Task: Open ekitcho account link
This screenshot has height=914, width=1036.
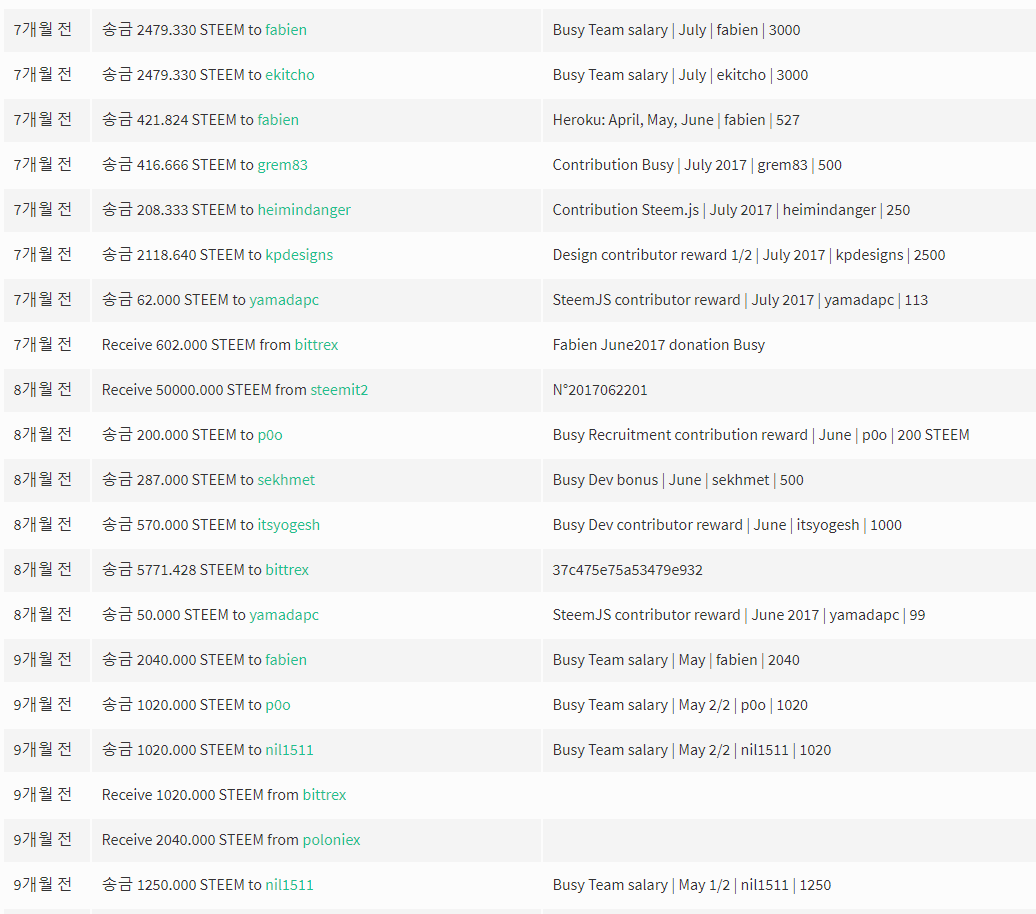Action: tap(289, 75)
